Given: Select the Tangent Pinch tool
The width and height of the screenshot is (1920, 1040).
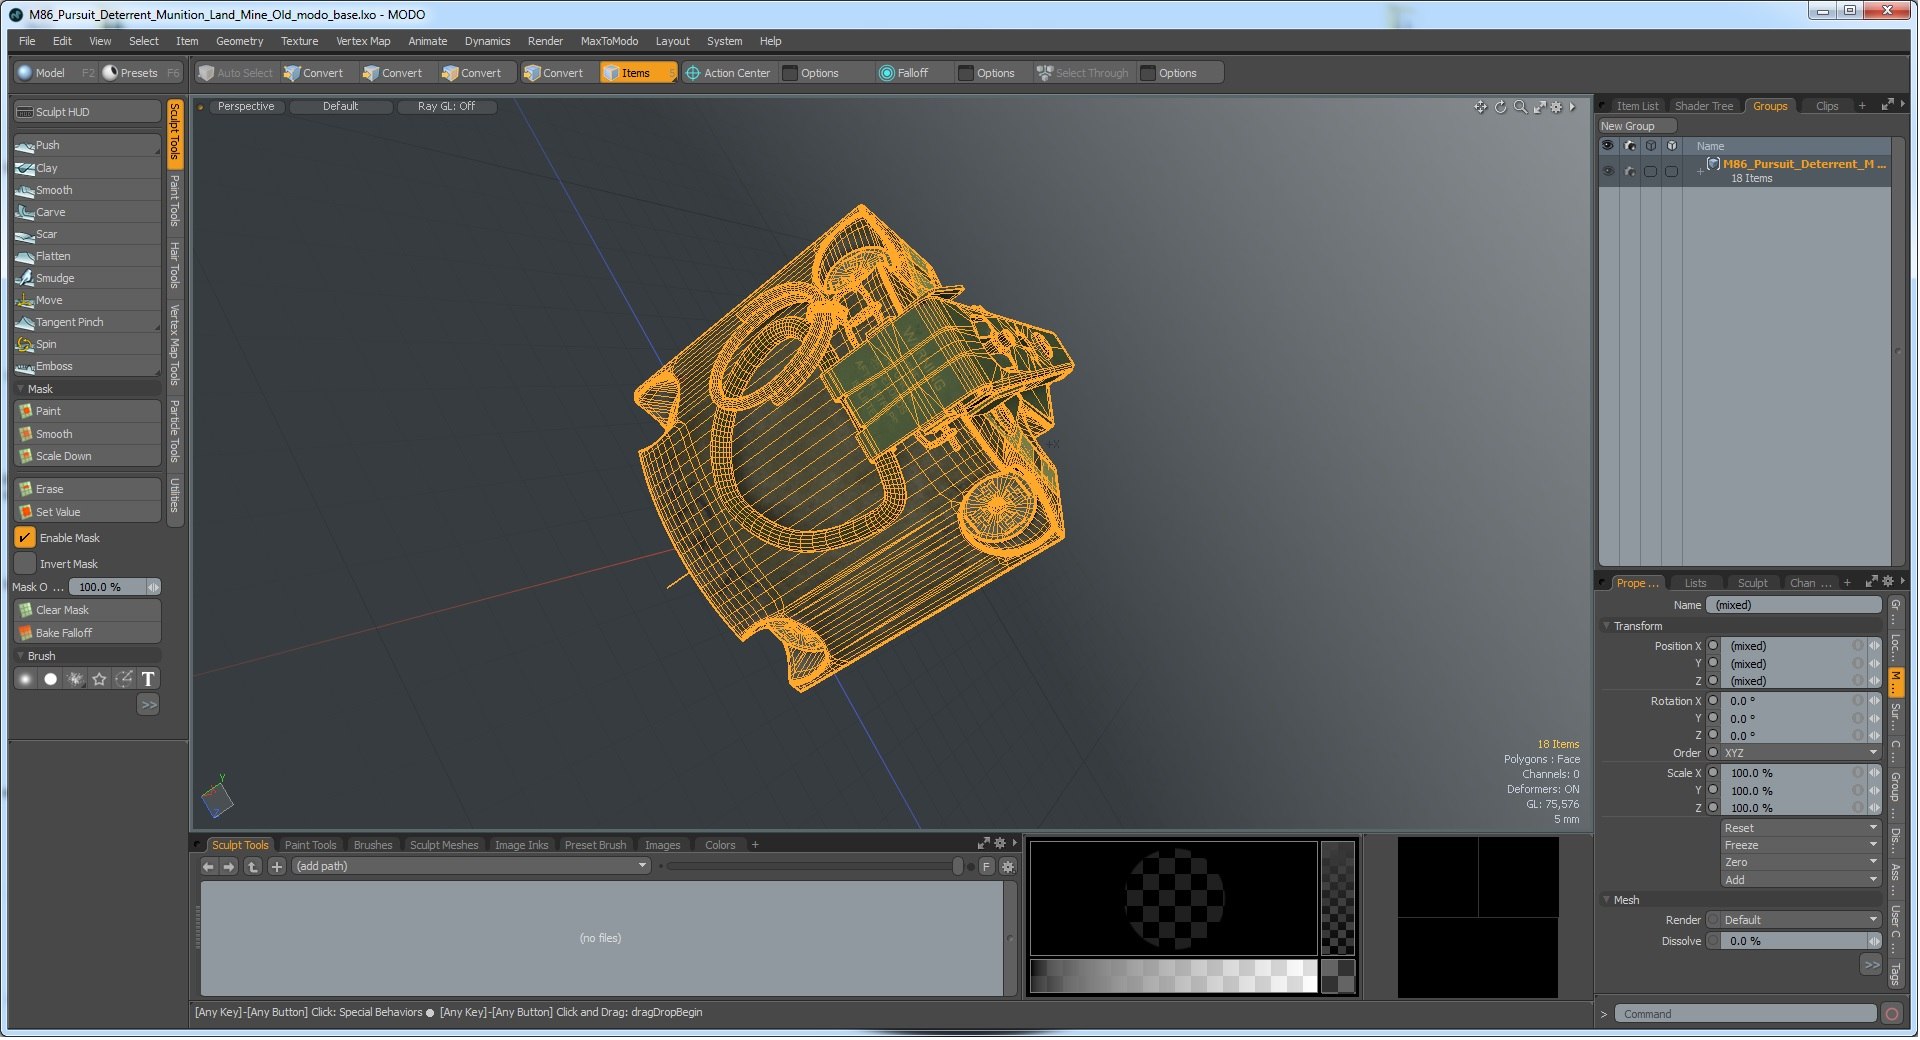Looking at the screenshot, I should coord(86,322).
